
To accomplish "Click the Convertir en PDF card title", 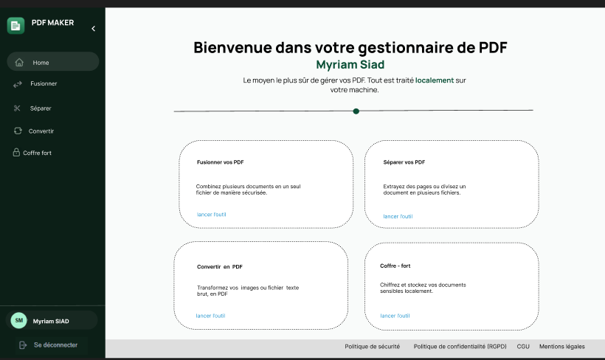I will [x=220, y=267].
